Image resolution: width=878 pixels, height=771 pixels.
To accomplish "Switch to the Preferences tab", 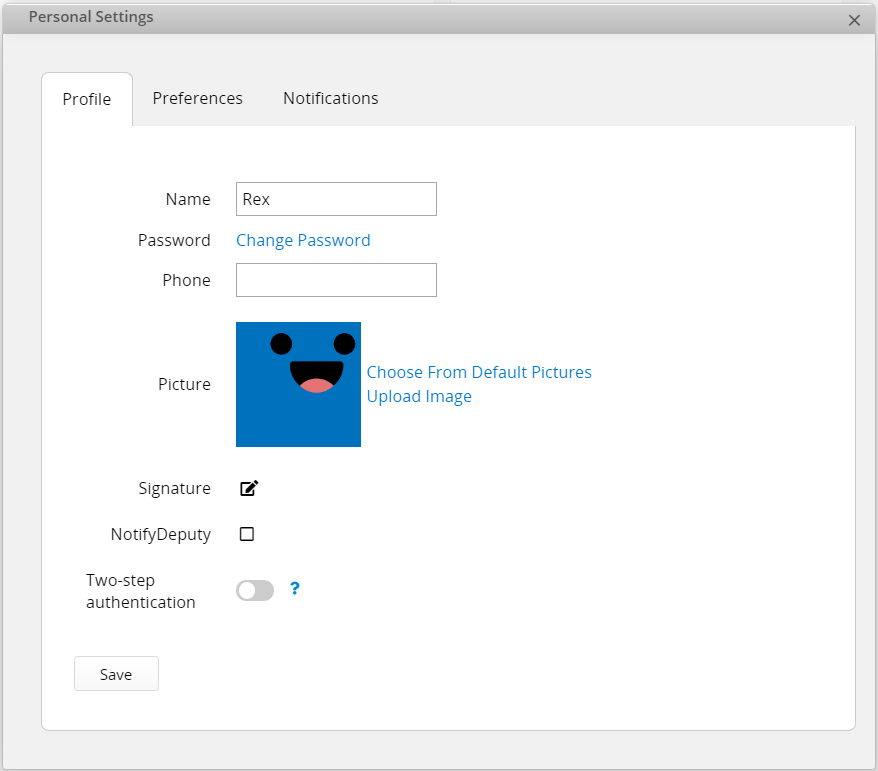I will point(198,98).
